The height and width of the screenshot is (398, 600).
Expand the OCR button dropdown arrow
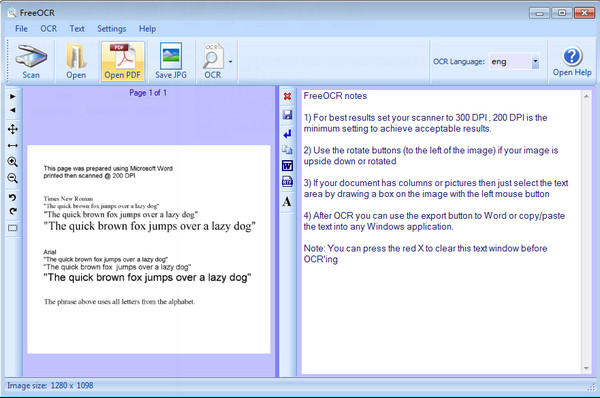[x=230, y=62]
